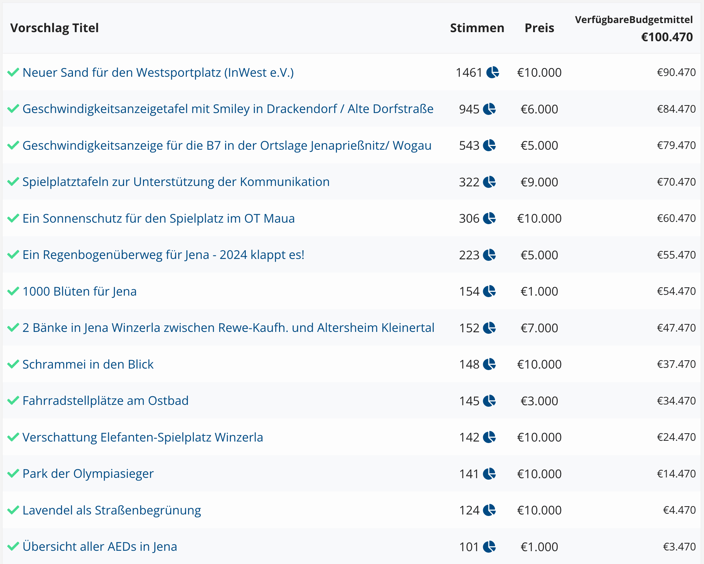Image resolution: width=704 pixels, height=564 pixels.
Task: Click green checkmark of Neuer Sand proposal
Action: pyautogui.click(x=13, y=73)
